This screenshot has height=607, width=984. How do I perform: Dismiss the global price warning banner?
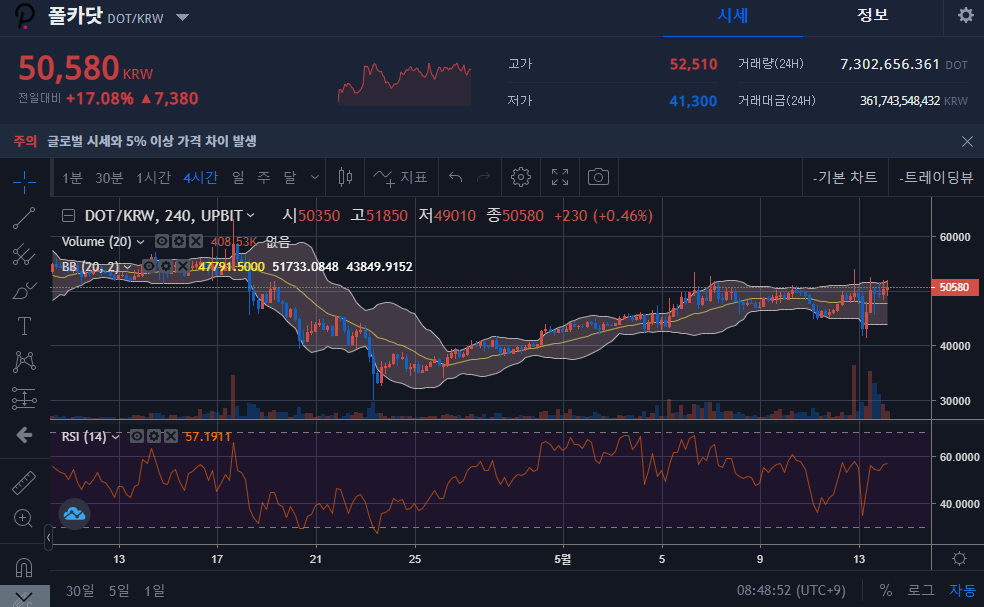(x=967, y=141)
